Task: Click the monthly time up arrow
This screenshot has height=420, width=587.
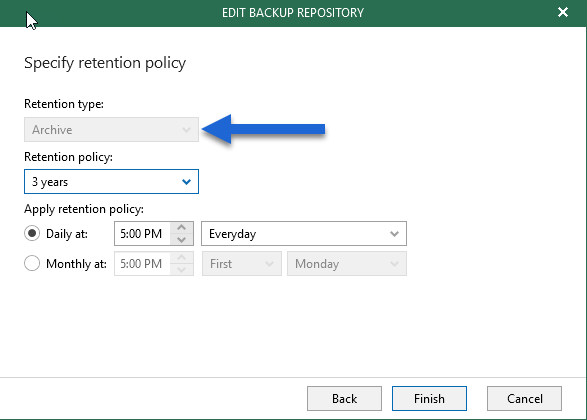Action: point(182,258)
